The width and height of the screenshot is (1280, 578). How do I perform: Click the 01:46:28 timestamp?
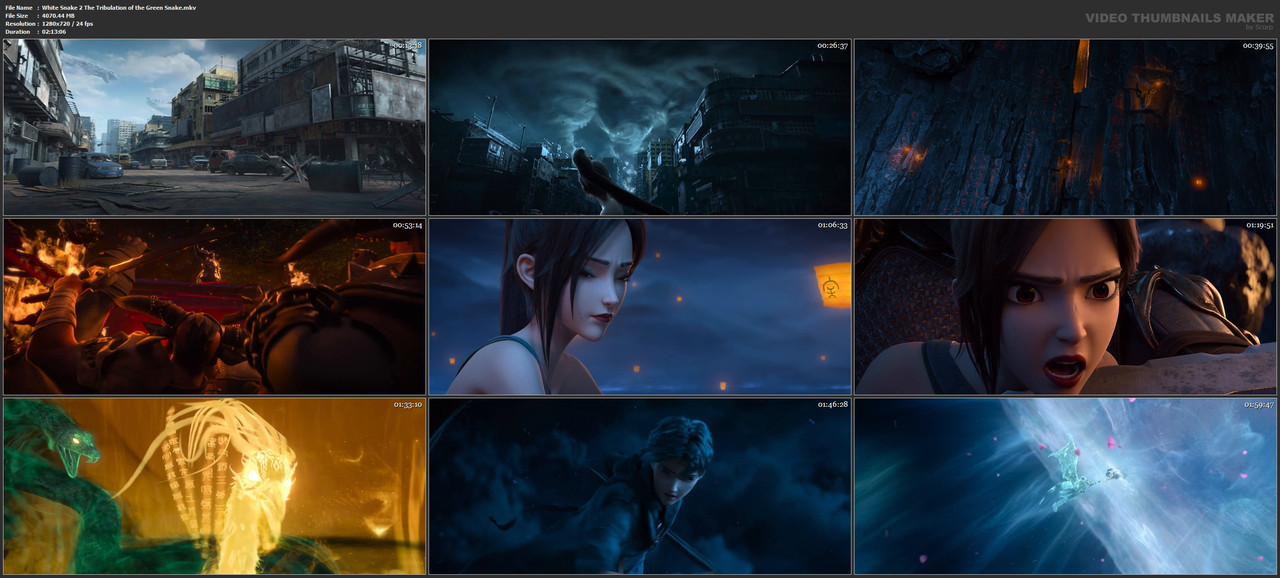(x=832, y=404)
